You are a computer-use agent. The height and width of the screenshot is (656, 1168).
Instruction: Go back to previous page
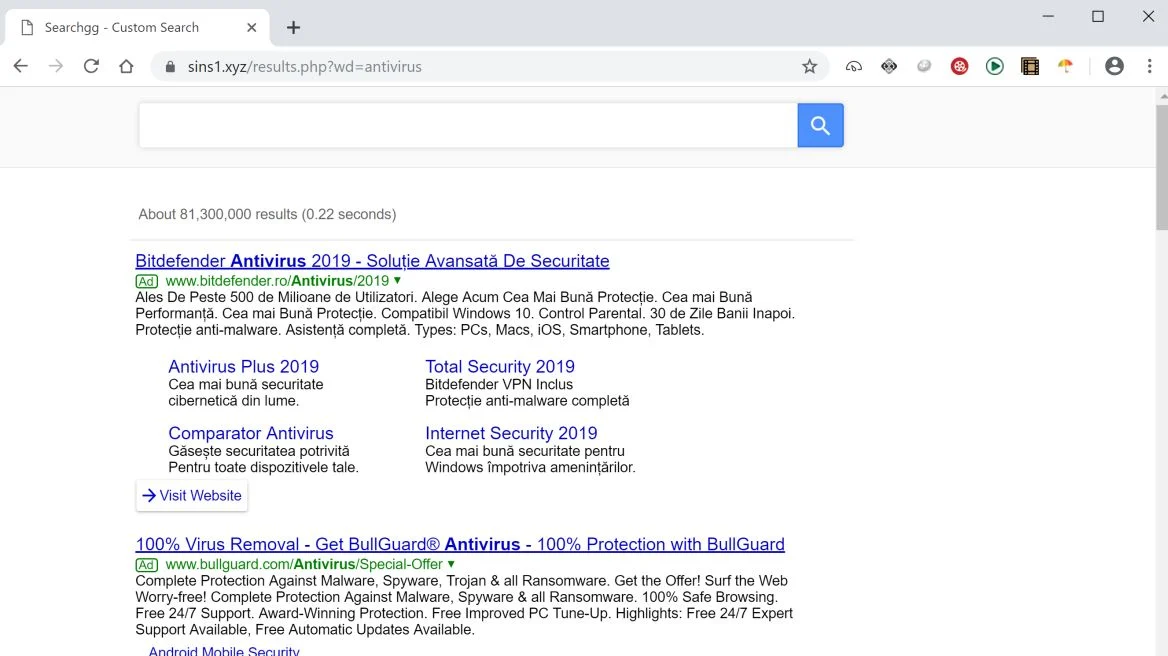click(x=21, y=66)
